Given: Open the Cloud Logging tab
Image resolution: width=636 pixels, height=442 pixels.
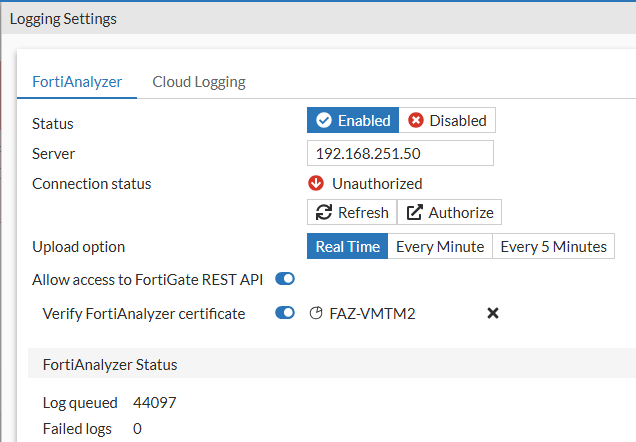Looking at the screenshot, I should (199, 82).
